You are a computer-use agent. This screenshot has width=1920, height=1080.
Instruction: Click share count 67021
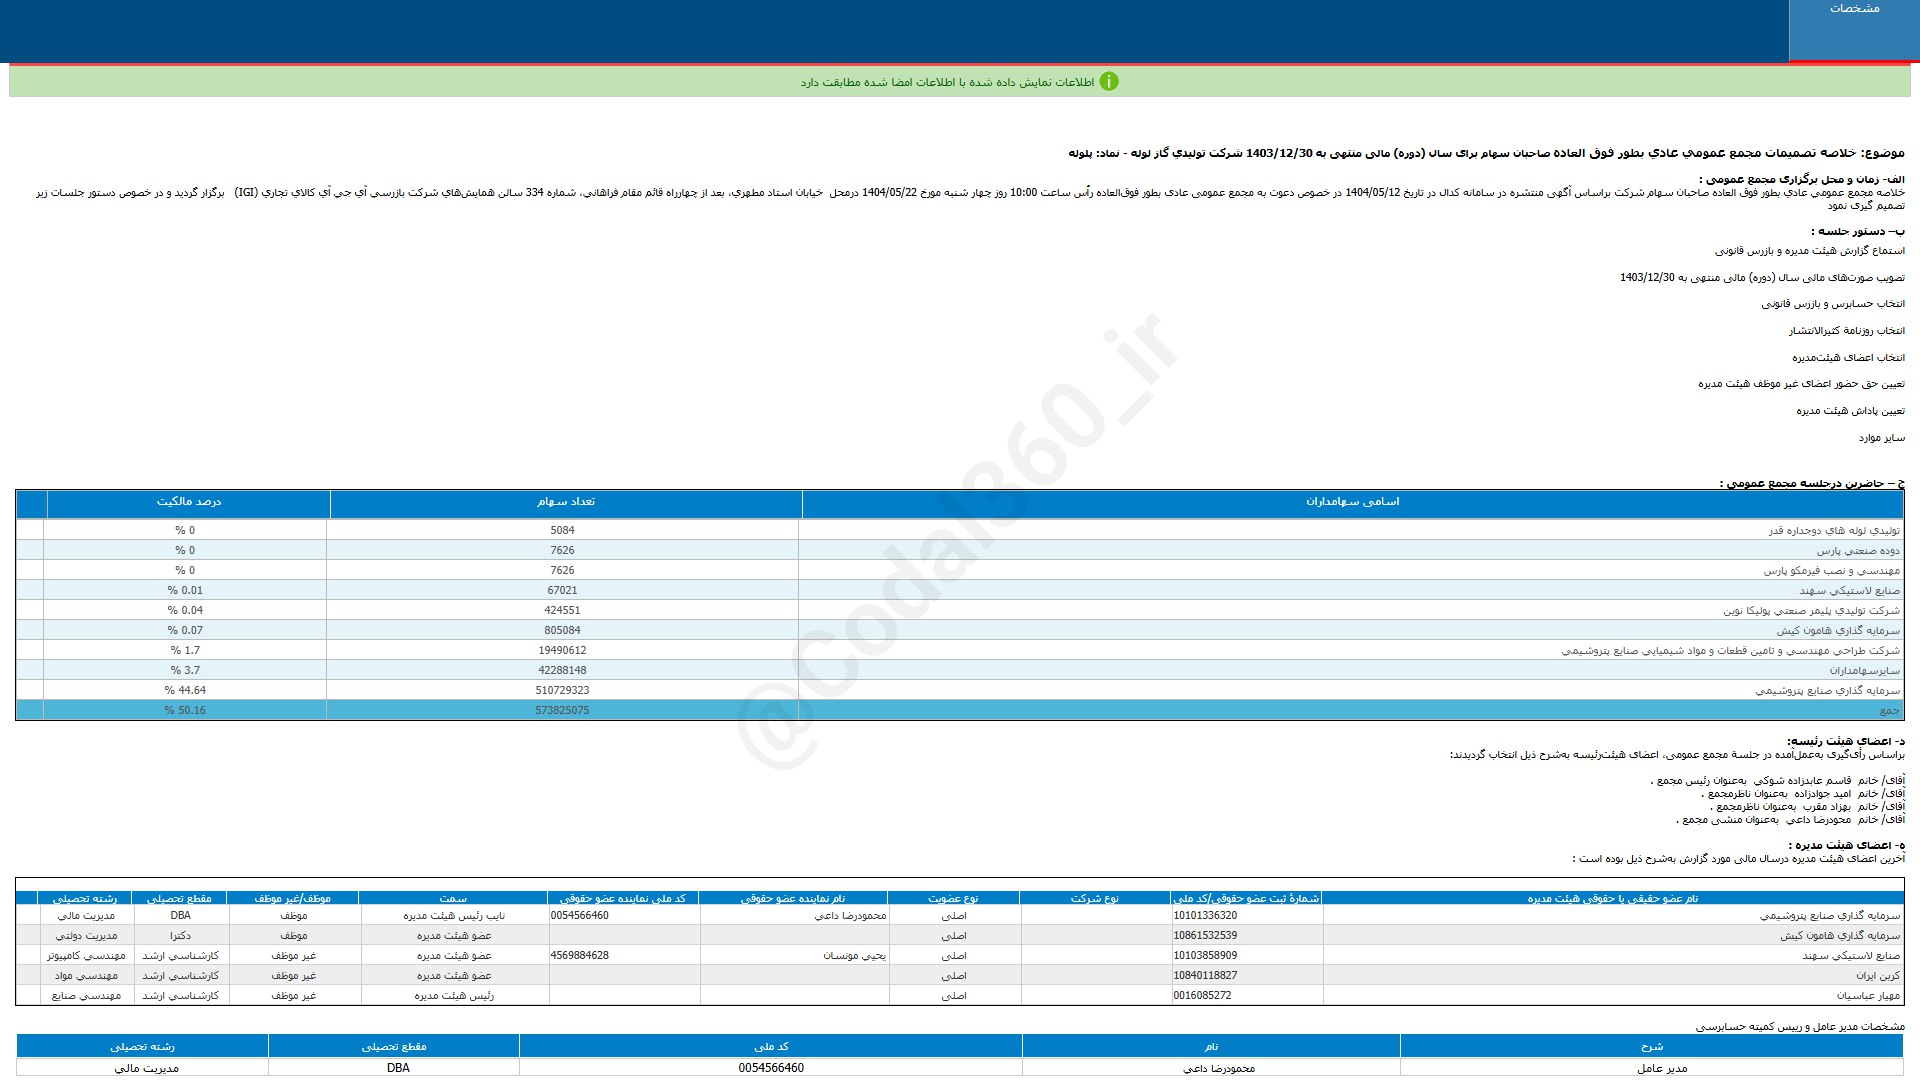[562, 591]
